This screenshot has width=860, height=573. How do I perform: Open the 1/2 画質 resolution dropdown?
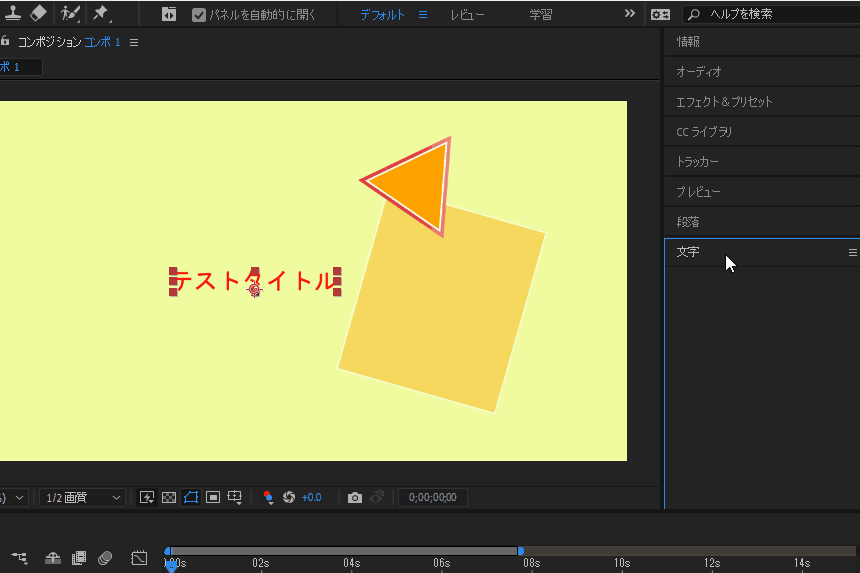click(82, 497)
